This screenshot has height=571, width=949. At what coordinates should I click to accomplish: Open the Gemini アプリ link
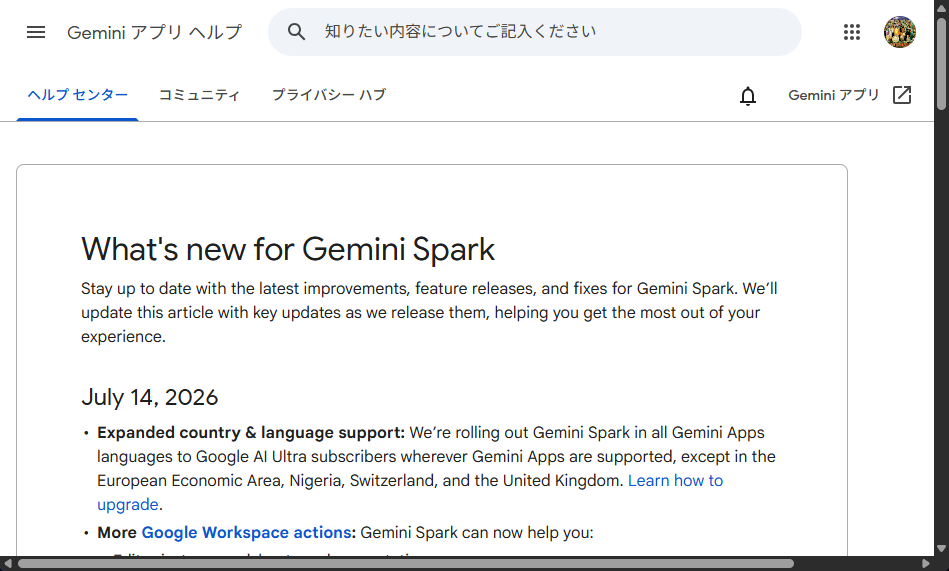click(833, 95)
